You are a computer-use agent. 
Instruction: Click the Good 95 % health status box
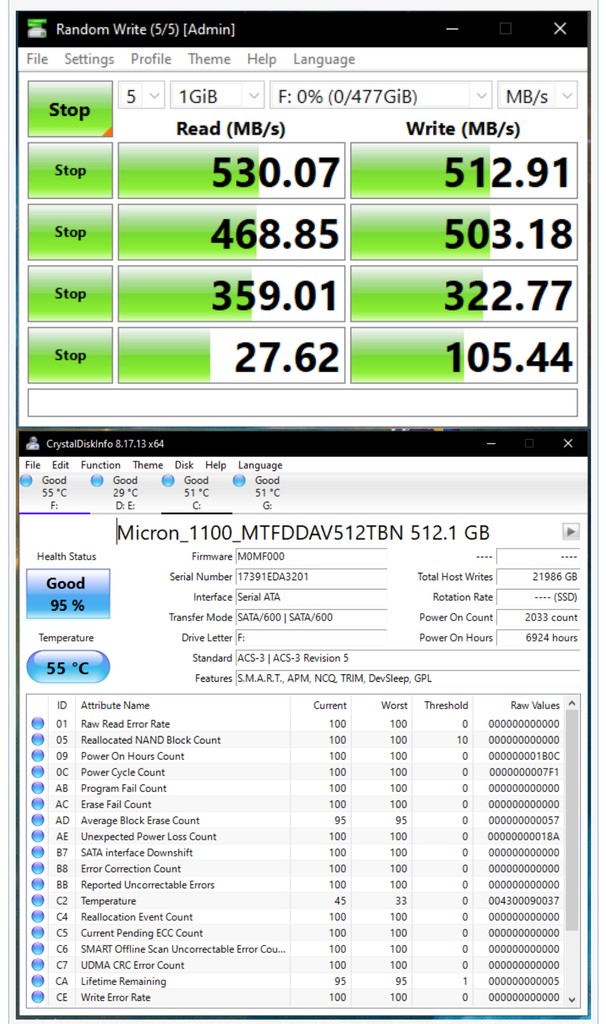pos(68,594)
